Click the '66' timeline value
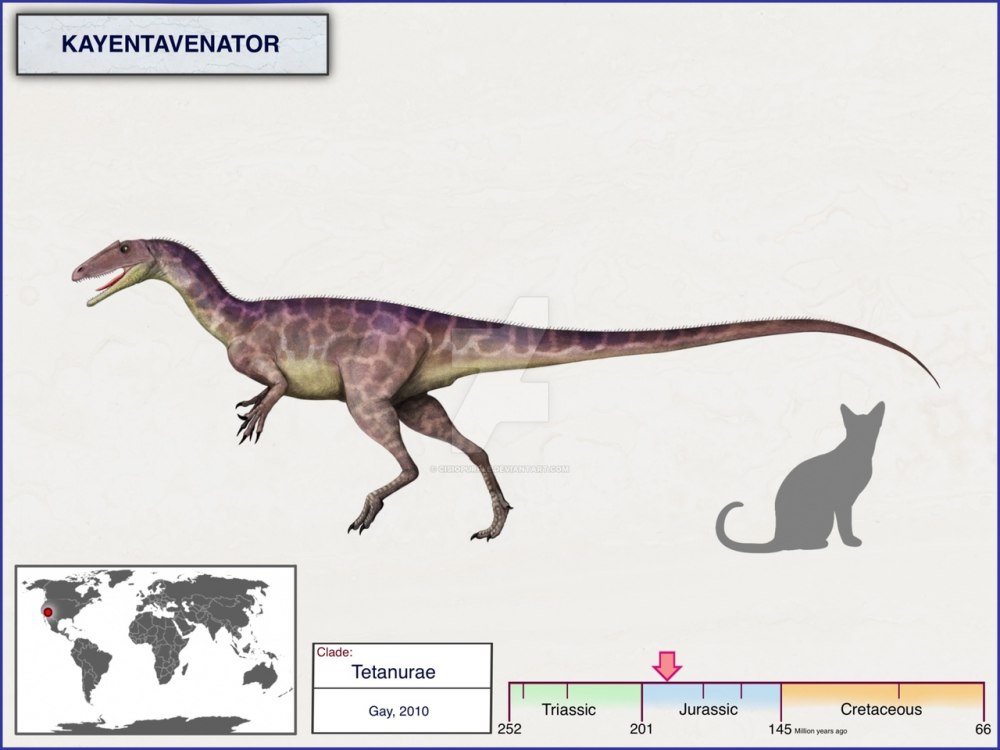The height and width of the screenshot is (750, 1000). pos(983,729)
